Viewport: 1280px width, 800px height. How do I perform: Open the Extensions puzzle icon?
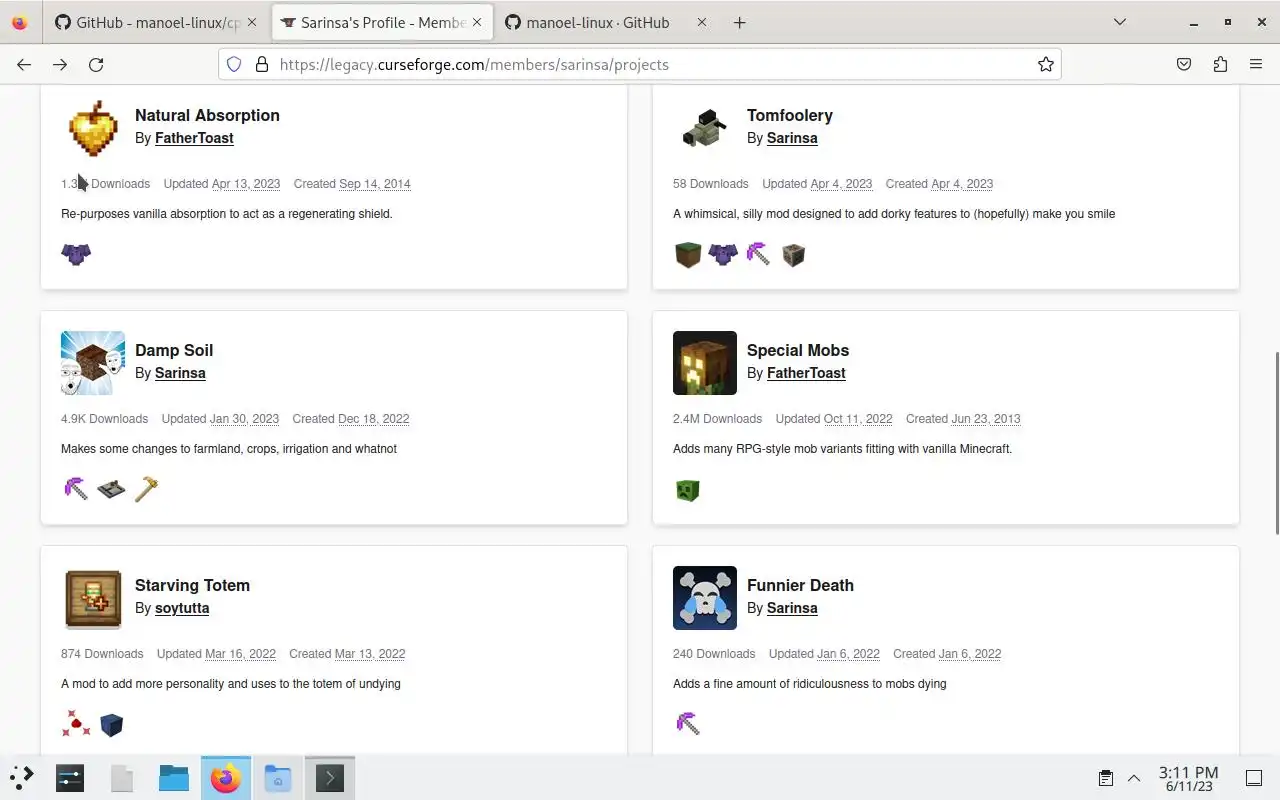1220,64
